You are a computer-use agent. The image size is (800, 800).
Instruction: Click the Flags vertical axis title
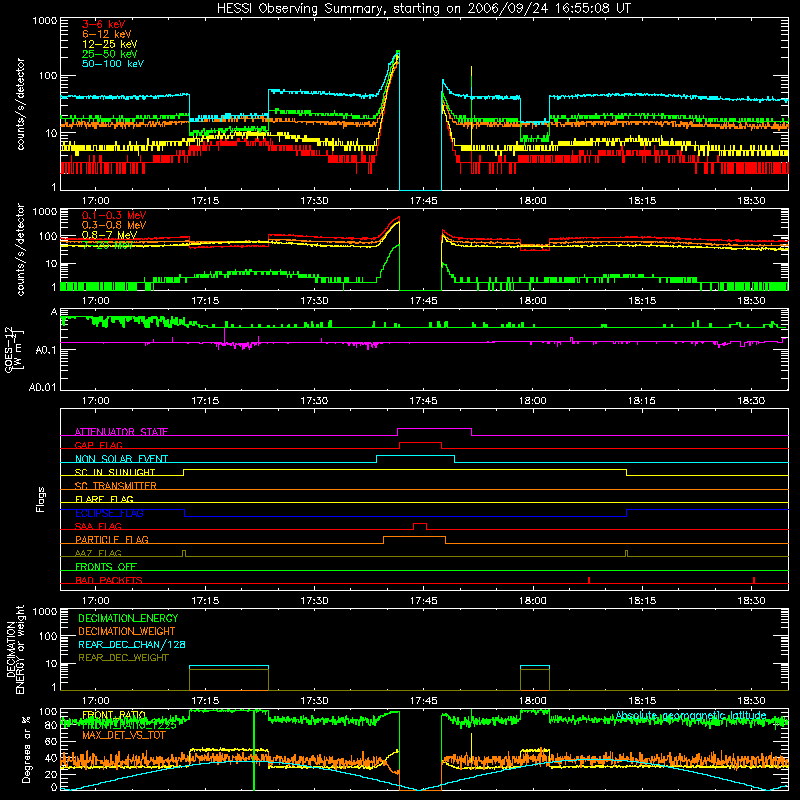pos(41,499)
